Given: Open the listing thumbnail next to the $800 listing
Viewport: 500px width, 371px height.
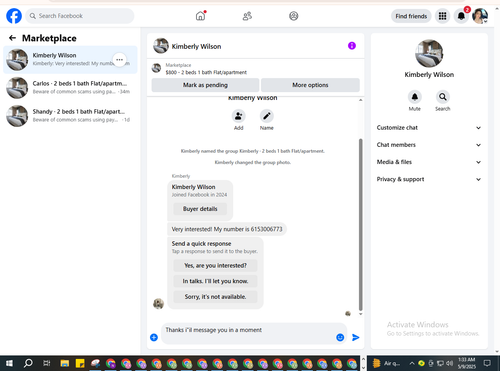Looking at the screenshot, I should pos(156,68).
